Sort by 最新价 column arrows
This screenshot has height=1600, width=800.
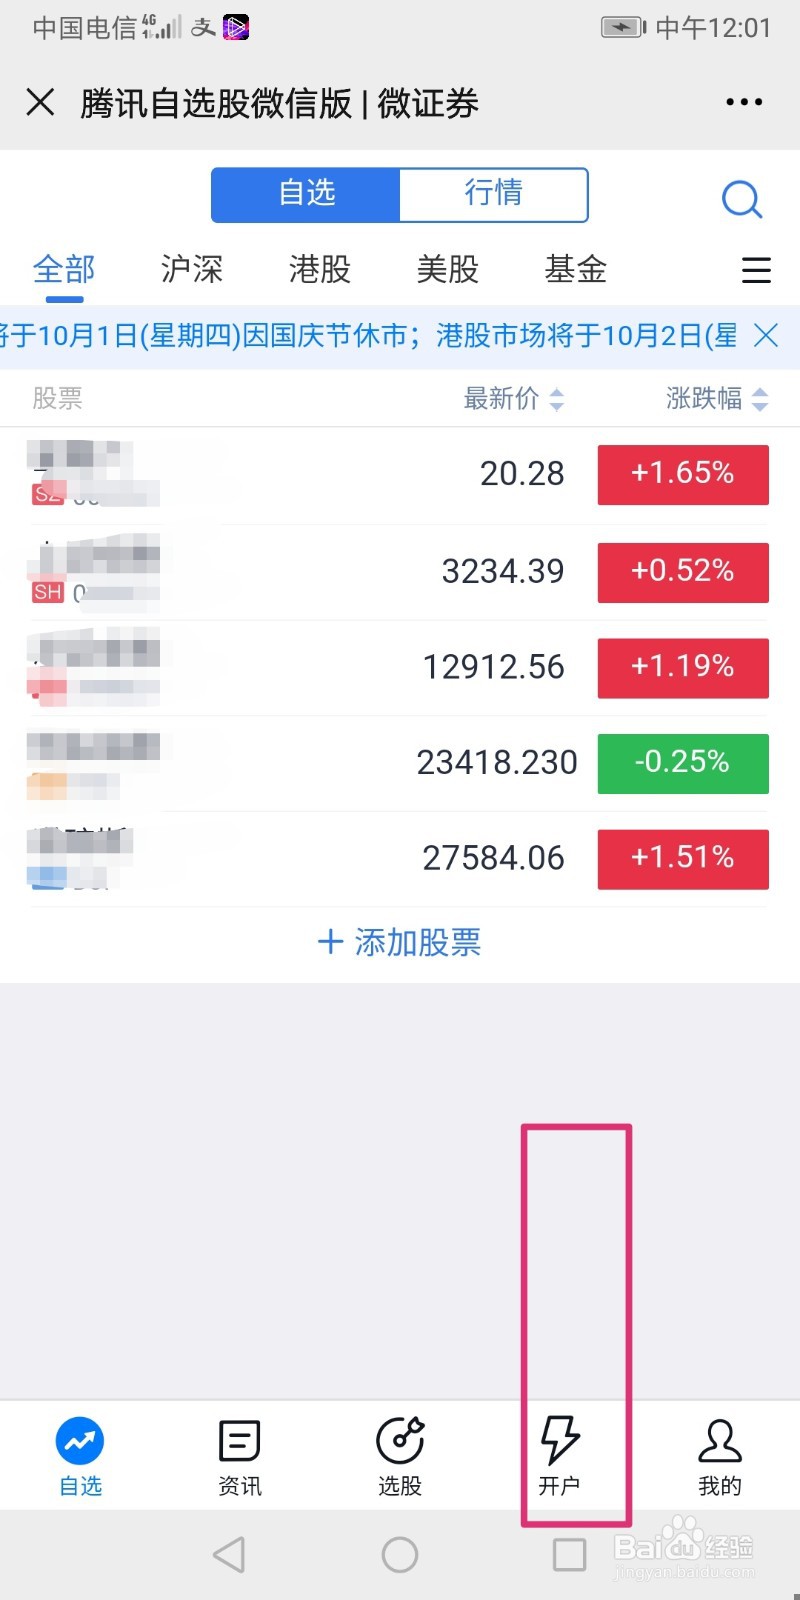pos(557,400)
